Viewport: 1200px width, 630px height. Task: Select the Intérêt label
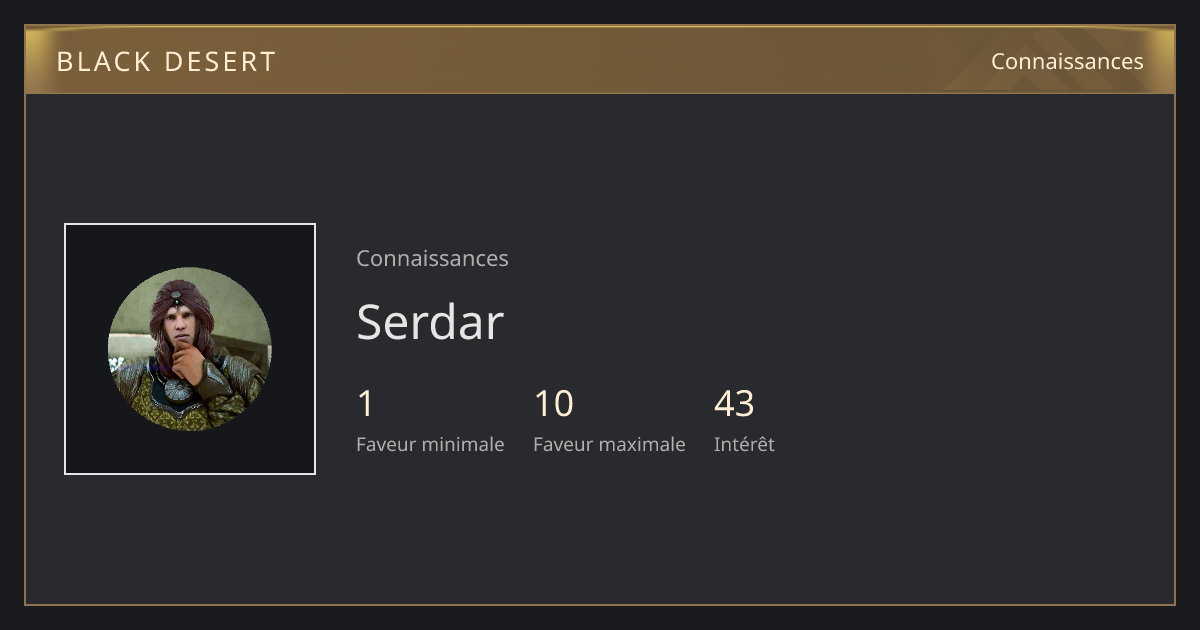pos(744,444)
